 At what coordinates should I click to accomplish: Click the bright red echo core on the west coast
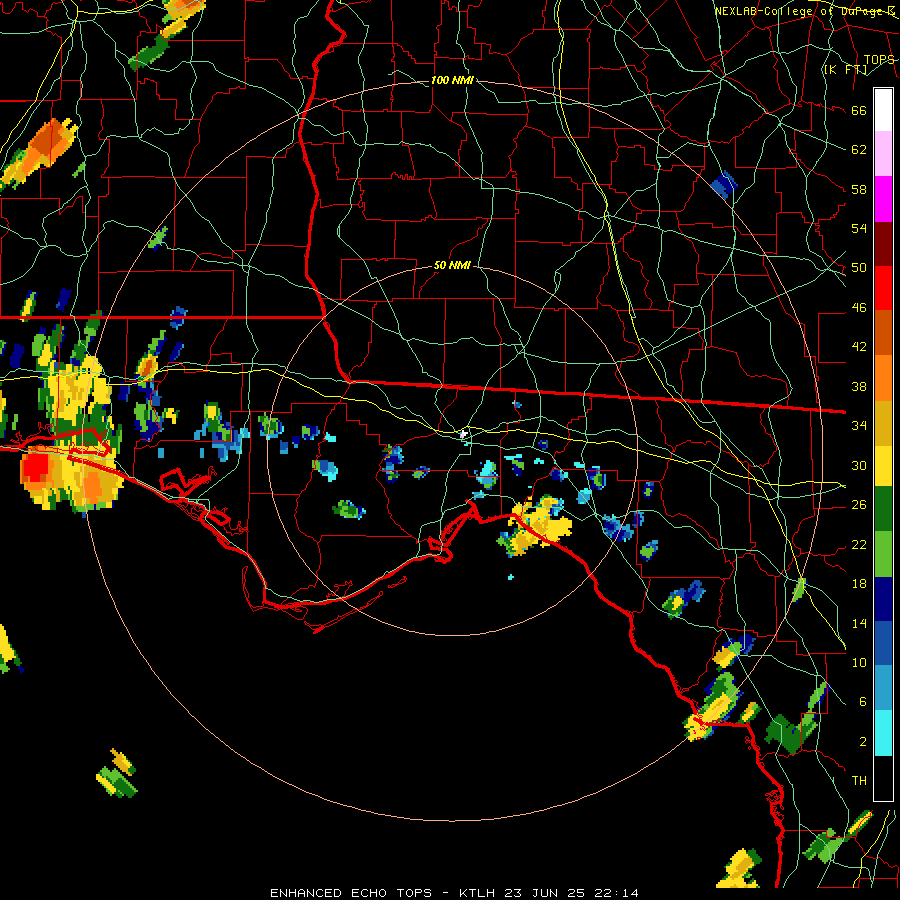36,467
